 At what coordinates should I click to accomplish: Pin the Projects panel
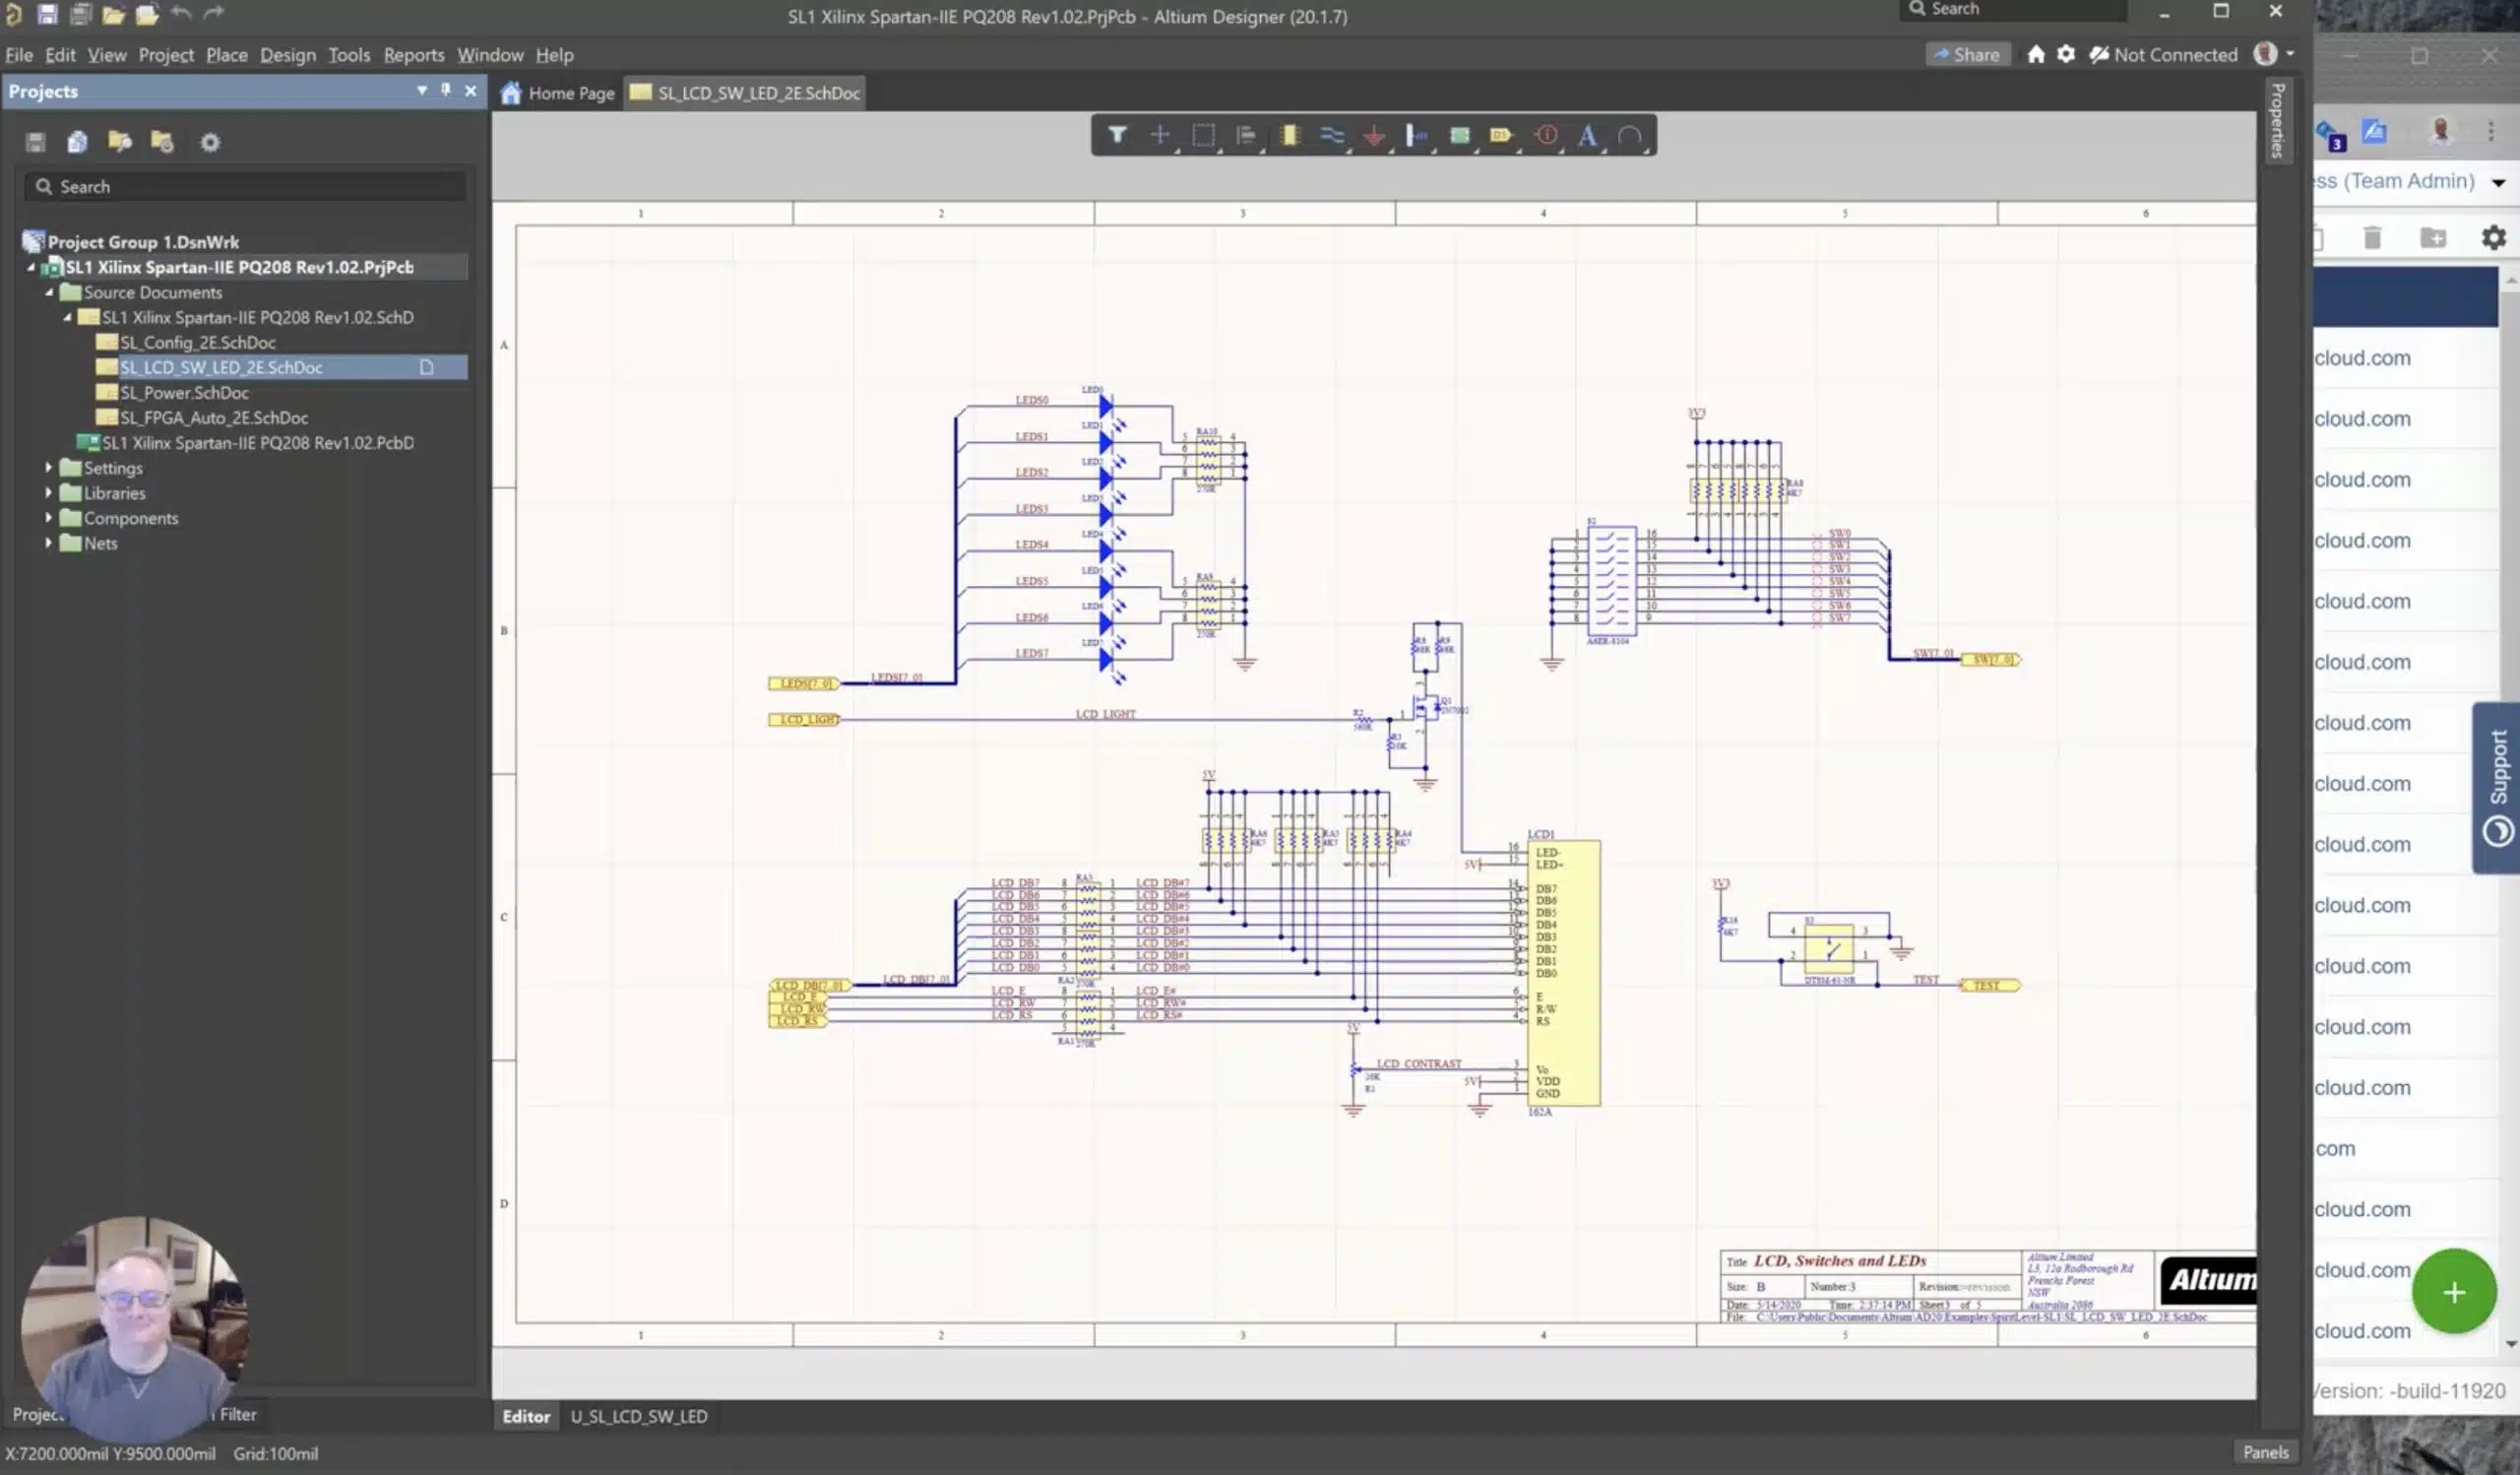[446, 90]
